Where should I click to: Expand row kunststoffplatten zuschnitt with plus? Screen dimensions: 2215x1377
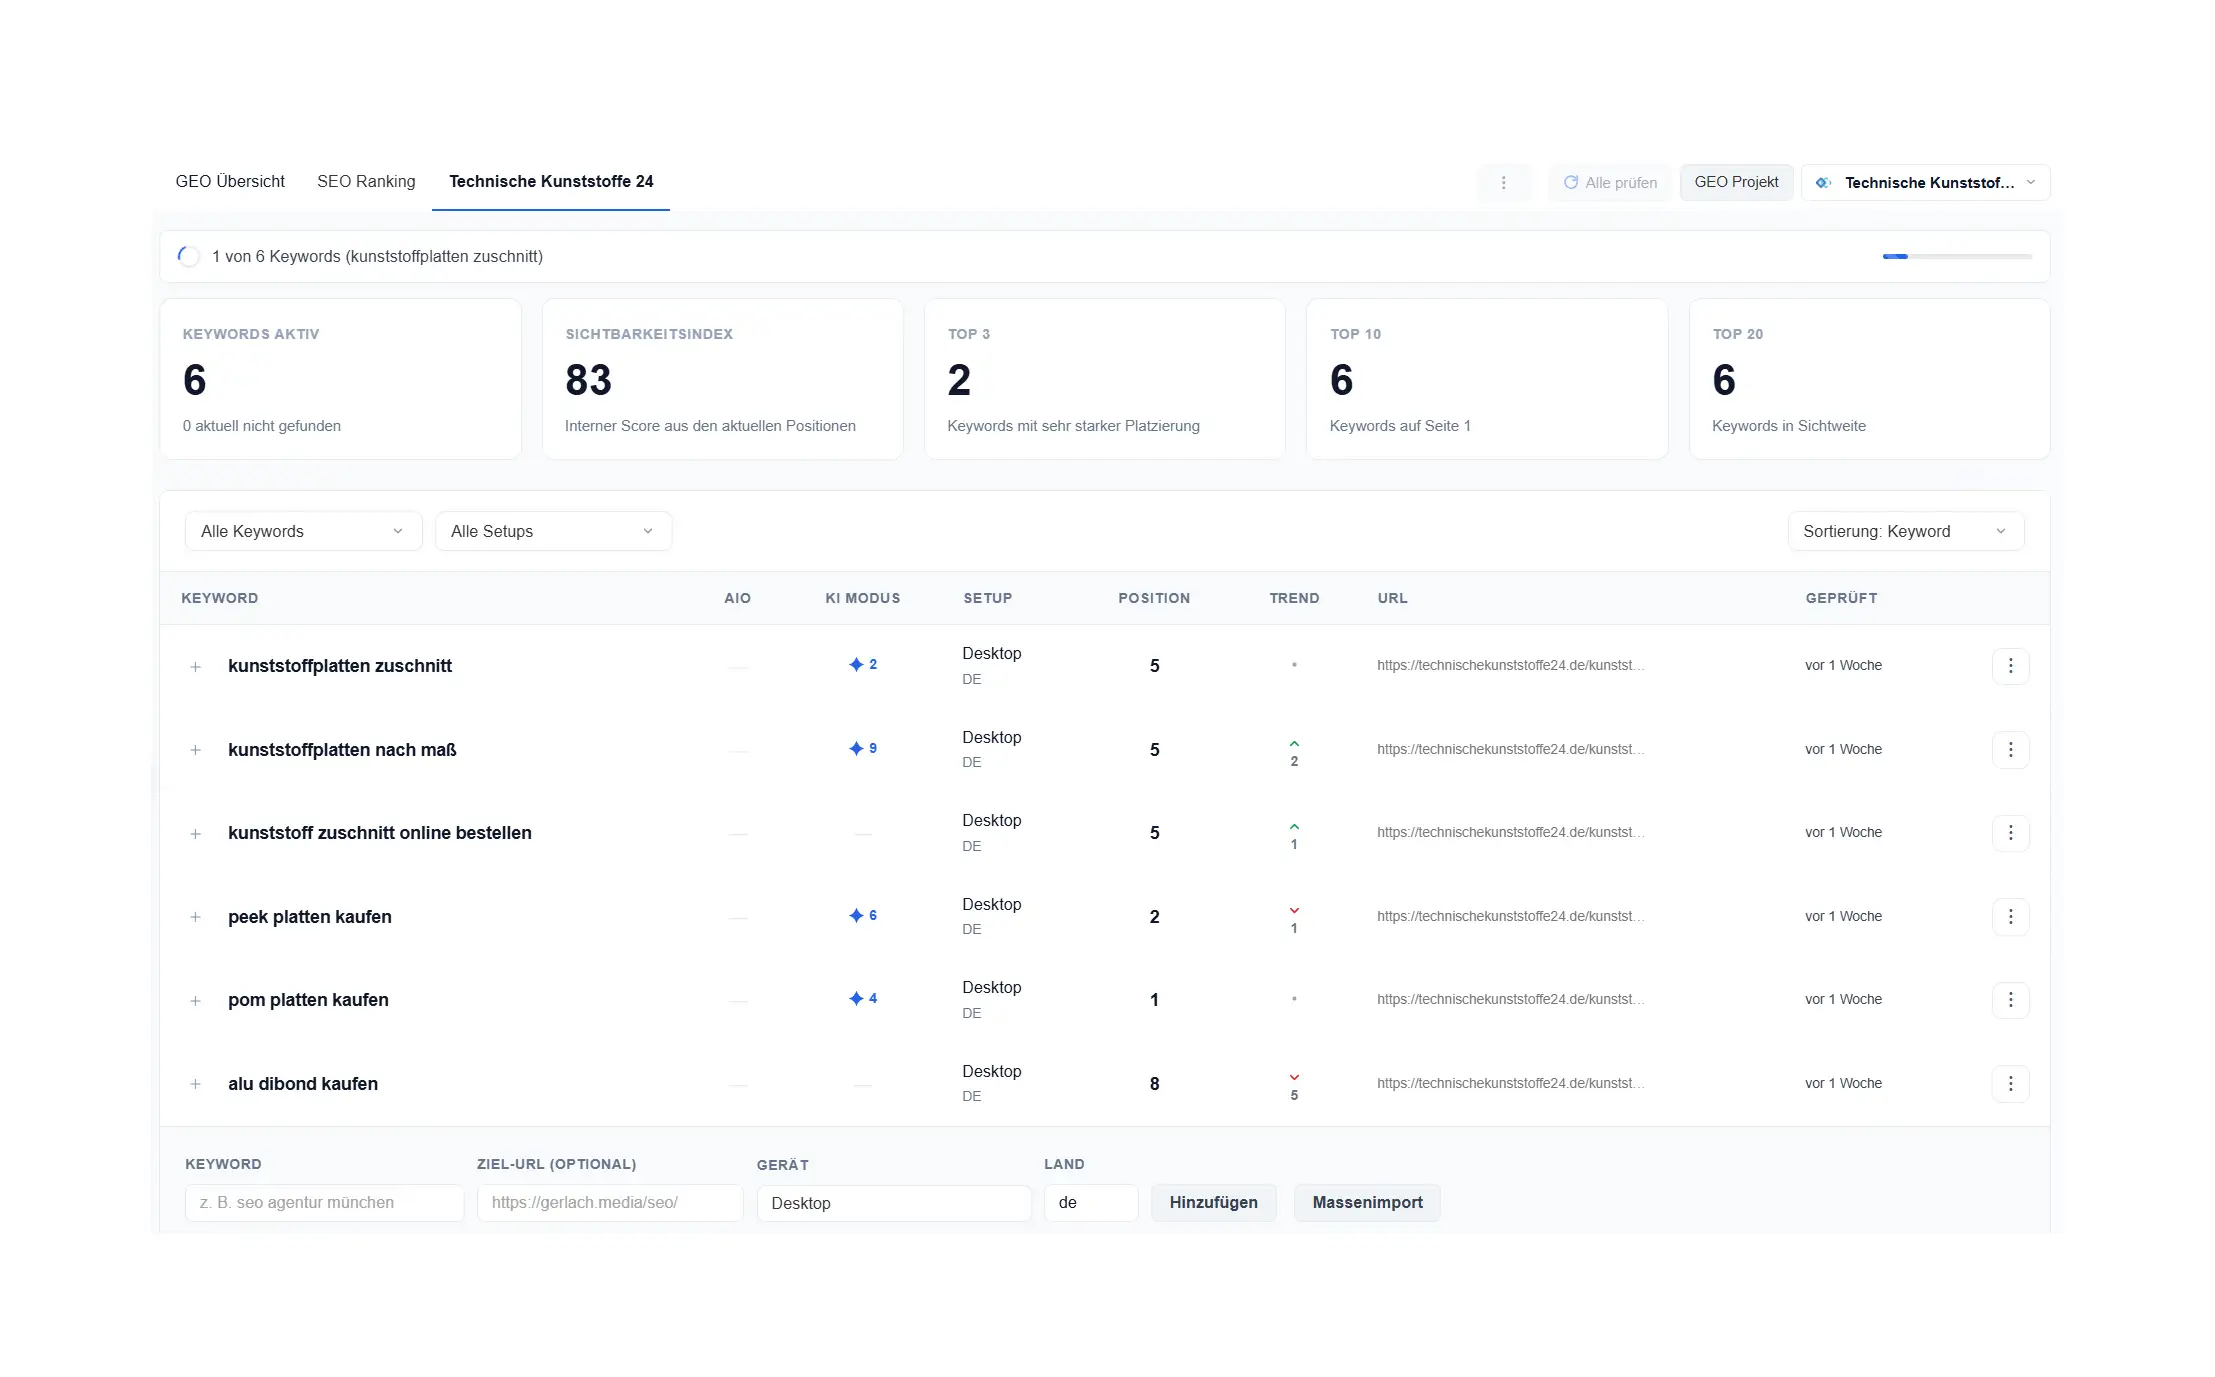coord(196,667)
